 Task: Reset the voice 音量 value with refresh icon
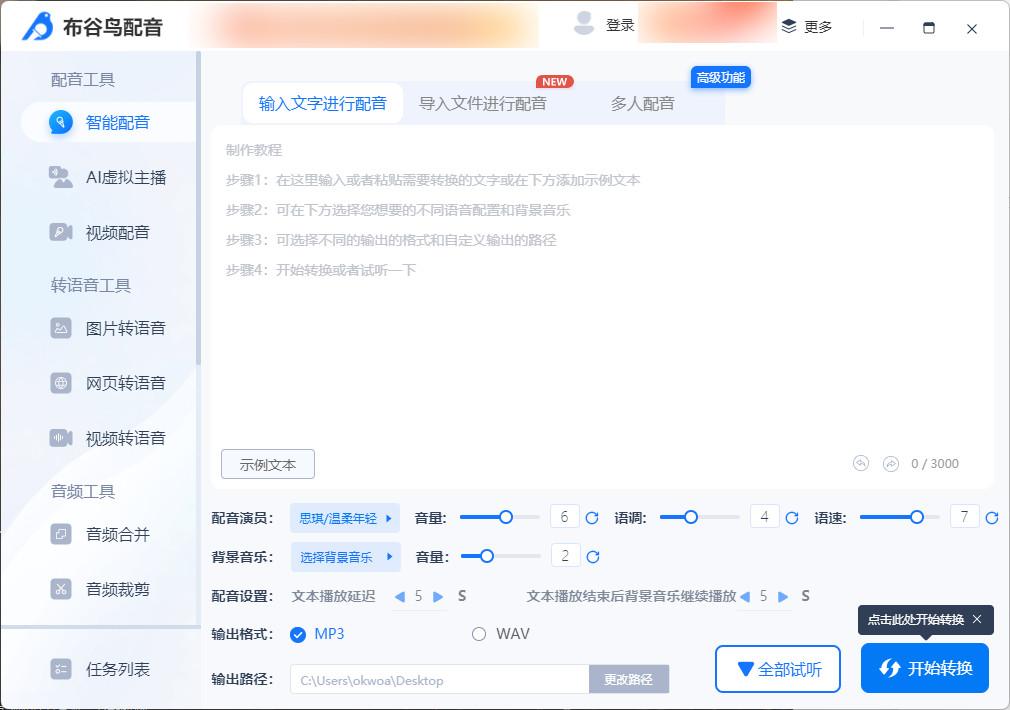tap(592, 518)
